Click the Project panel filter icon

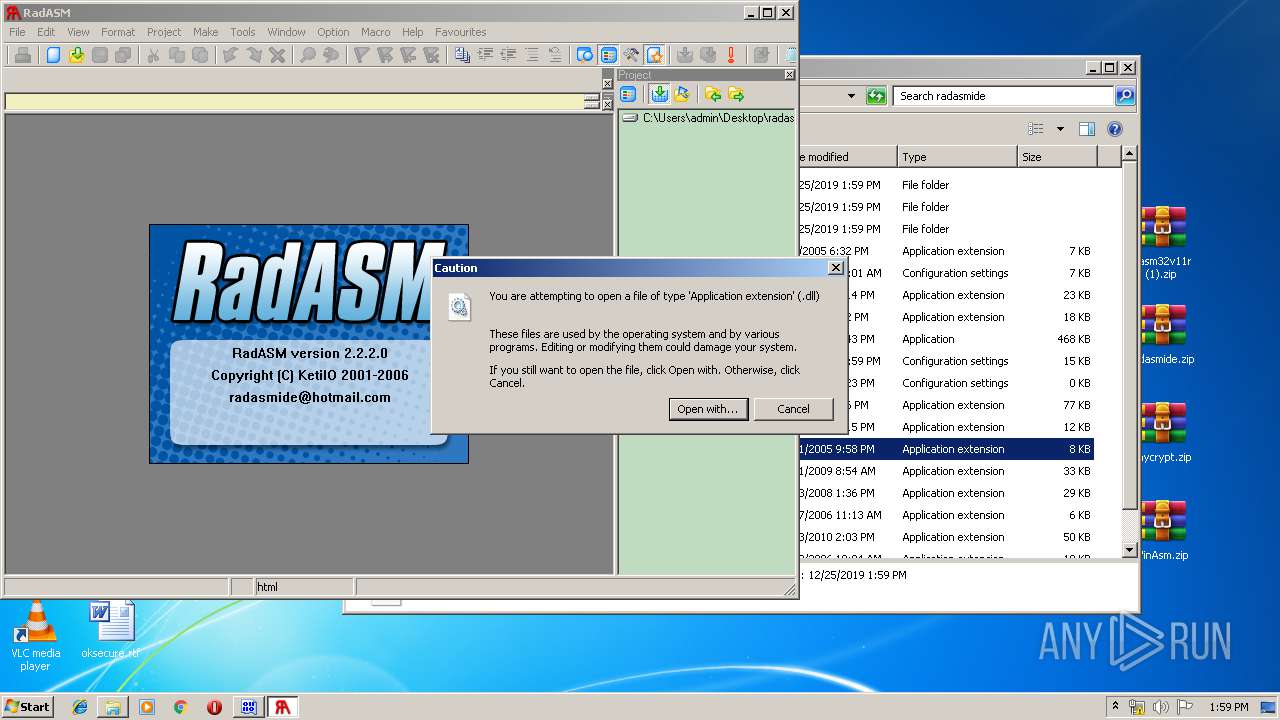pyautogui.click(x=682, y=94)
